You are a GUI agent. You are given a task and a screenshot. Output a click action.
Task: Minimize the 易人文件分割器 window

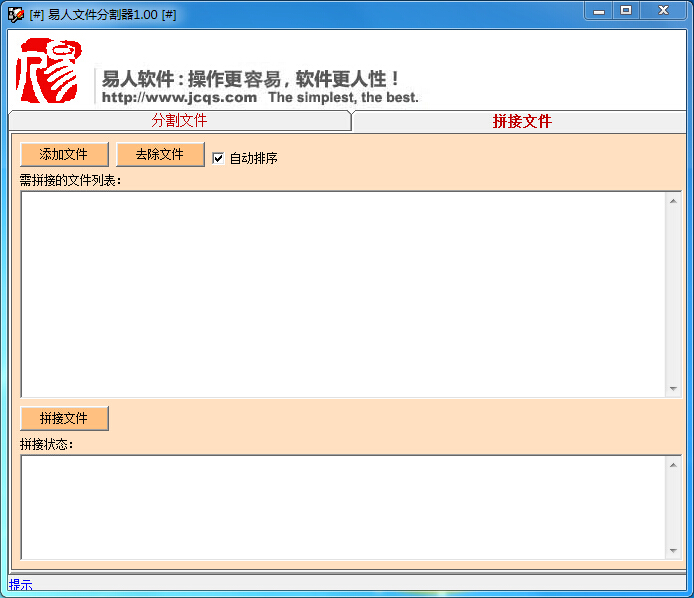coord(599,11)
